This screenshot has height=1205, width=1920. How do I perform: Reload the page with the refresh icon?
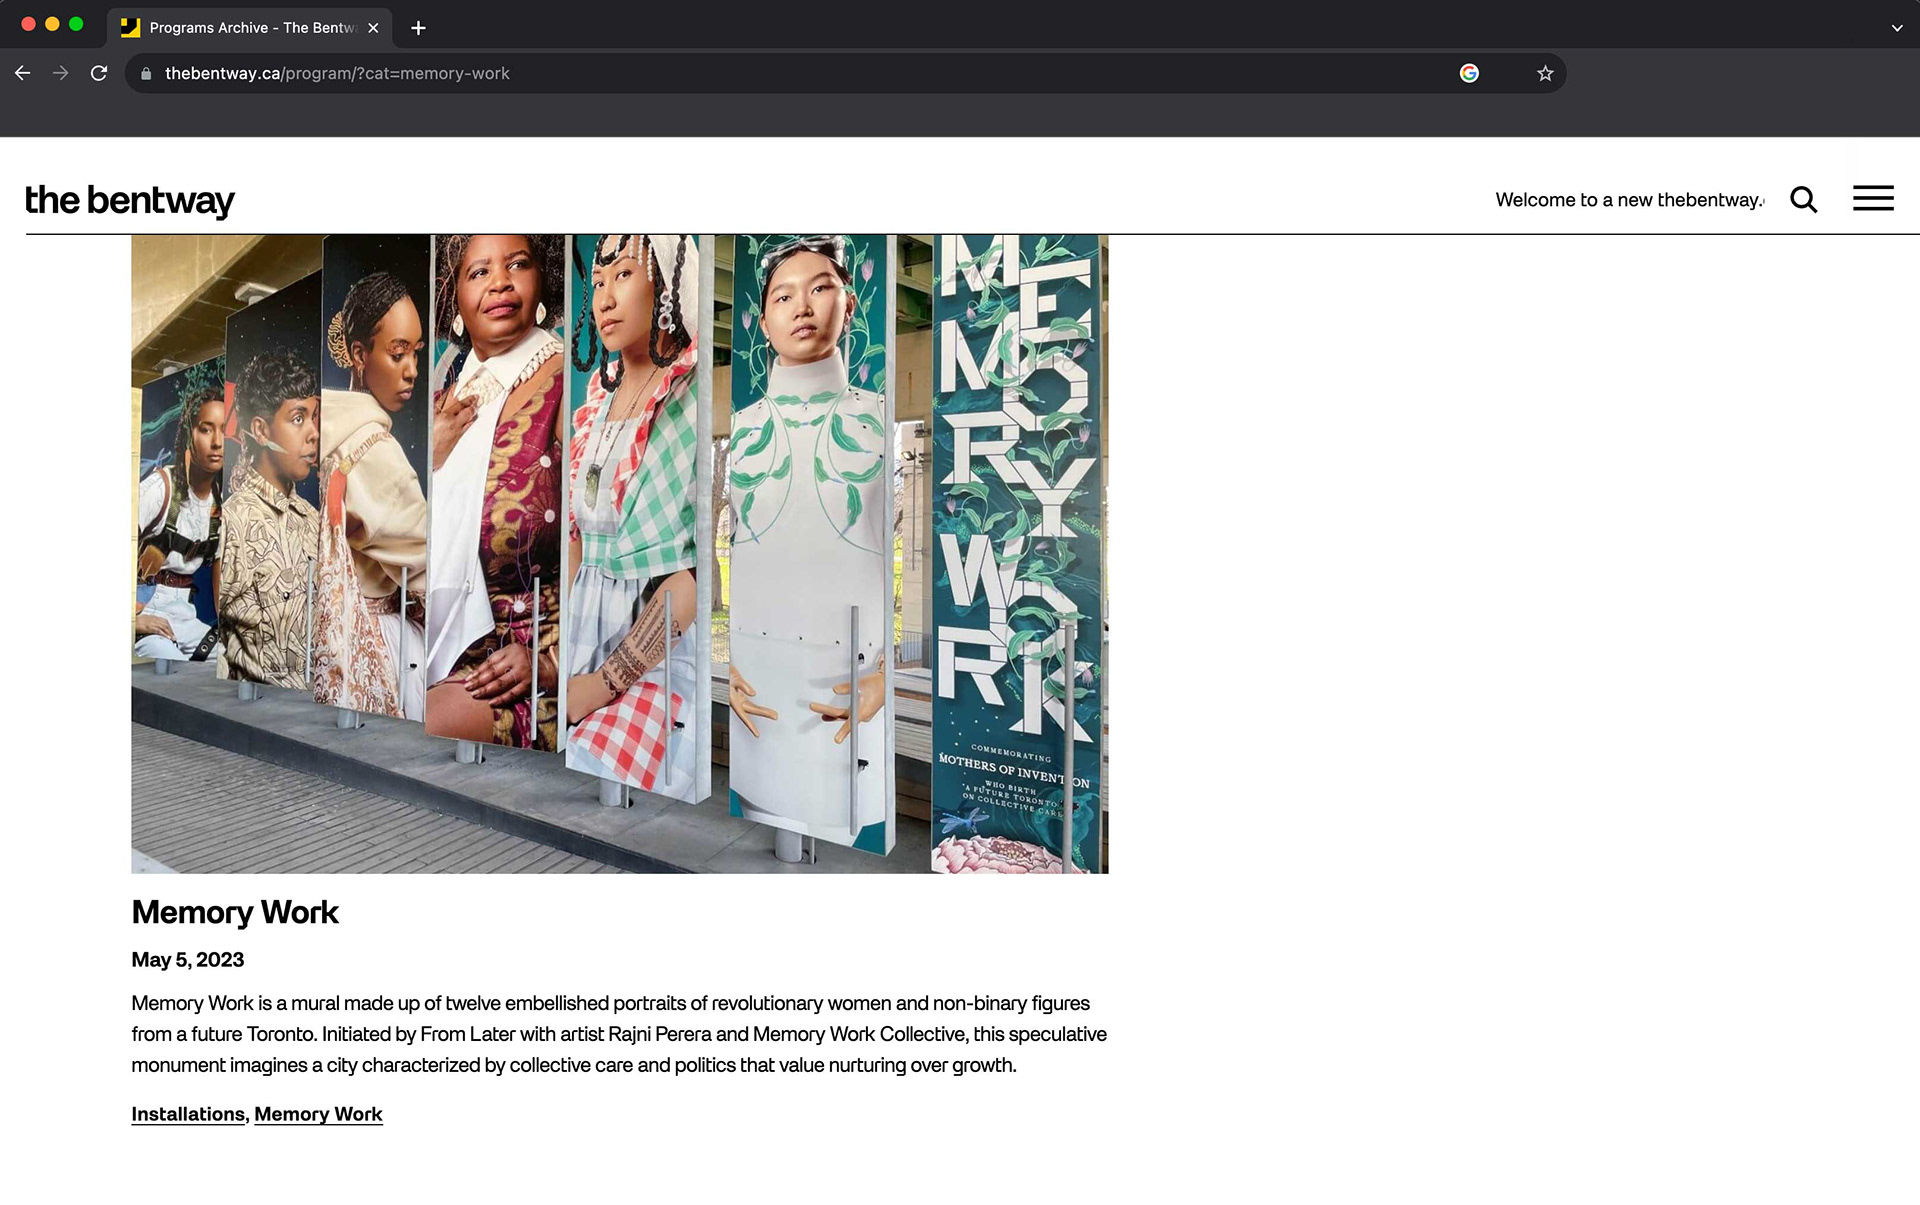click(x=99, y=73)
